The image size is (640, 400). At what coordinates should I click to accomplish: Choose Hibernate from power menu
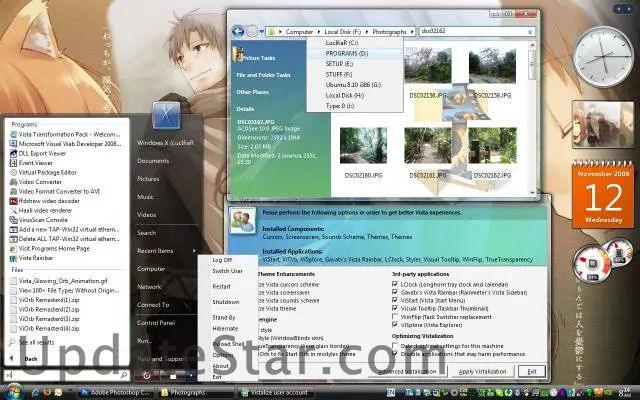[x=225, y=329]
